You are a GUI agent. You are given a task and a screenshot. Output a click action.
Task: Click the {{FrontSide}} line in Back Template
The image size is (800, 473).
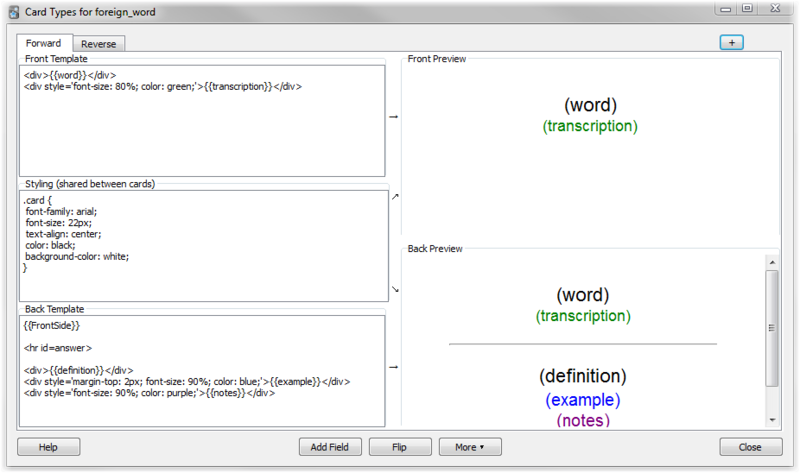[x=52, y=326]
